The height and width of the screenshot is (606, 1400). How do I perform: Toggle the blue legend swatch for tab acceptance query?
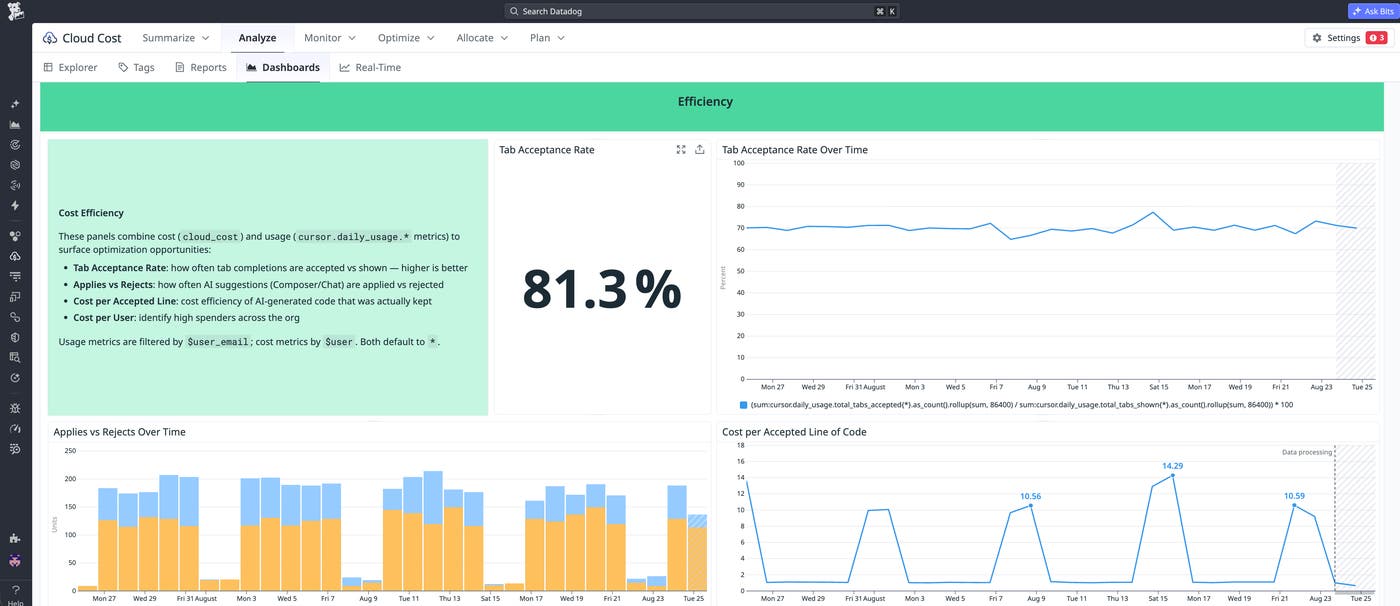pos(743,405)
